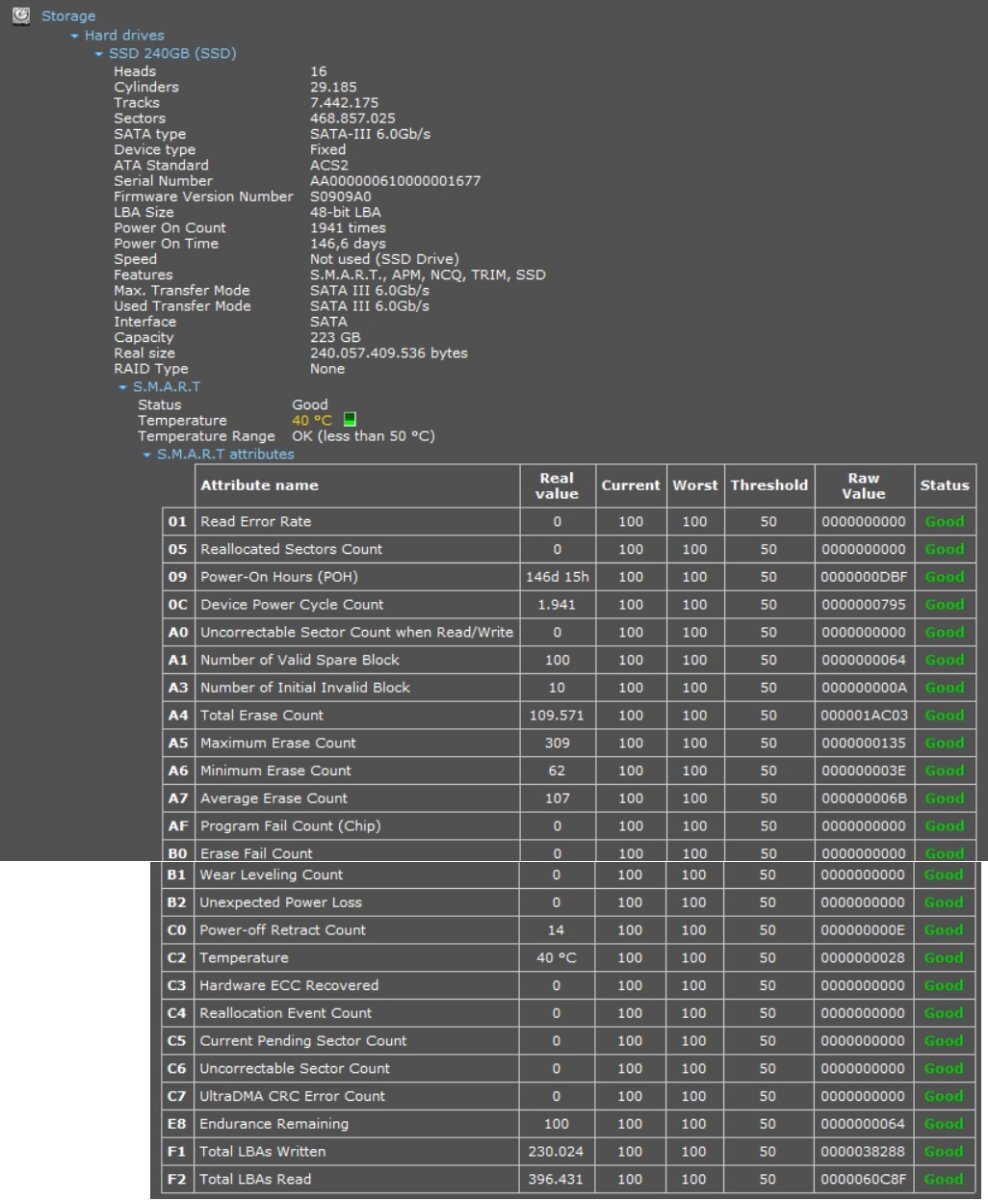Click Number of Valid Spare Block attribute
This screenshot has width=988, height=1200.
coord(300,660)
